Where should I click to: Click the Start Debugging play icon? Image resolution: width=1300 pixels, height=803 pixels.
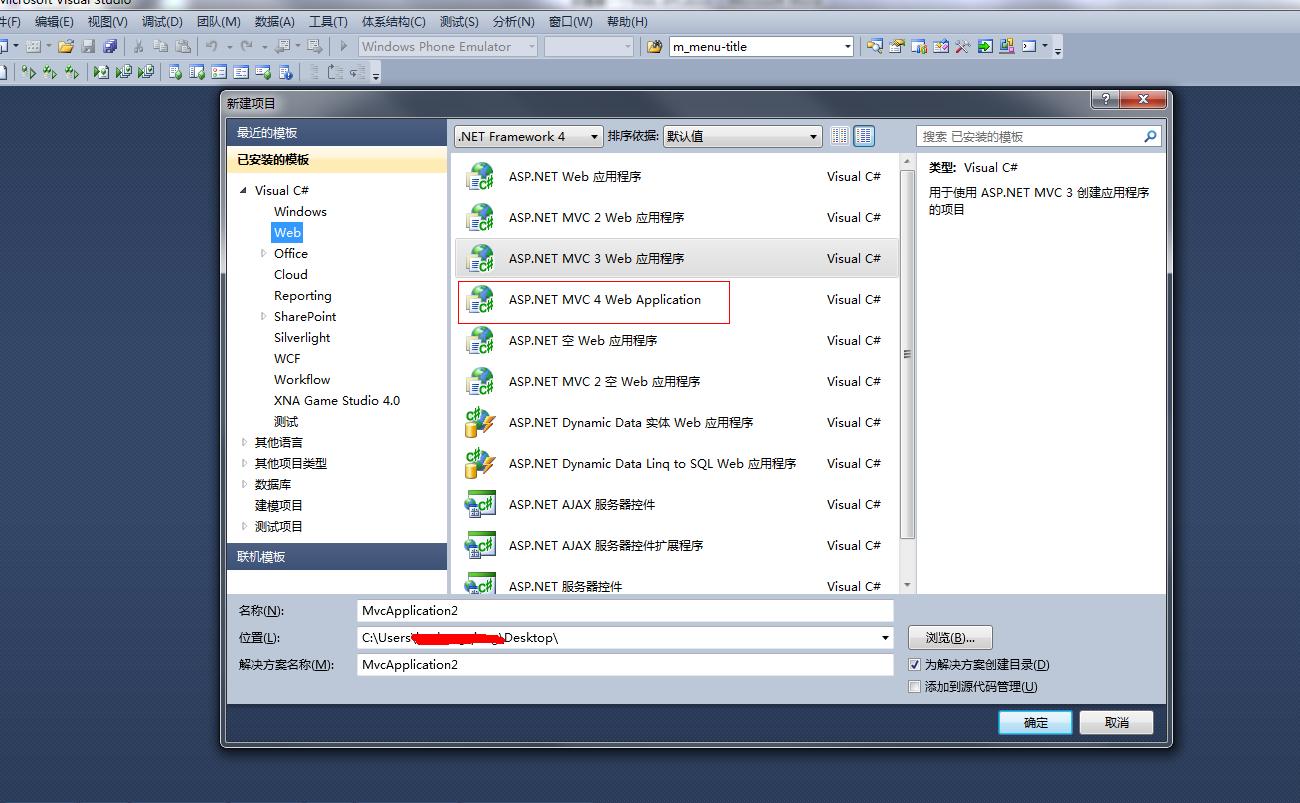(344, 46)
